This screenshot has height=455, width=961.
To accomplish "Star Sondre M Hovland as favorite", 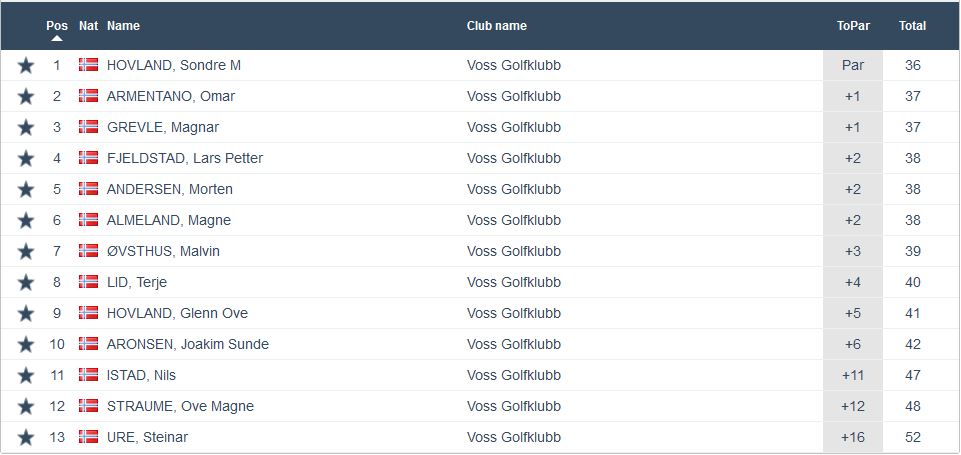I will click(26, 66).
